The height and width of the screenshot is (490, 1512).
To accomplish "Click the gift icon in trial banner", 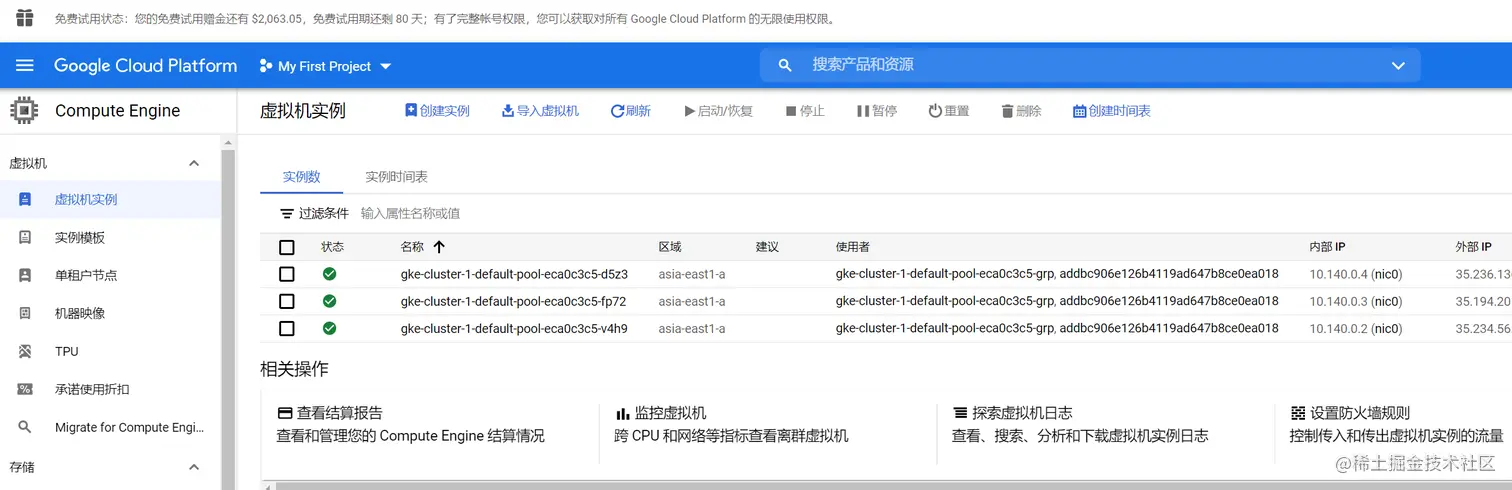I will point(24,18).
